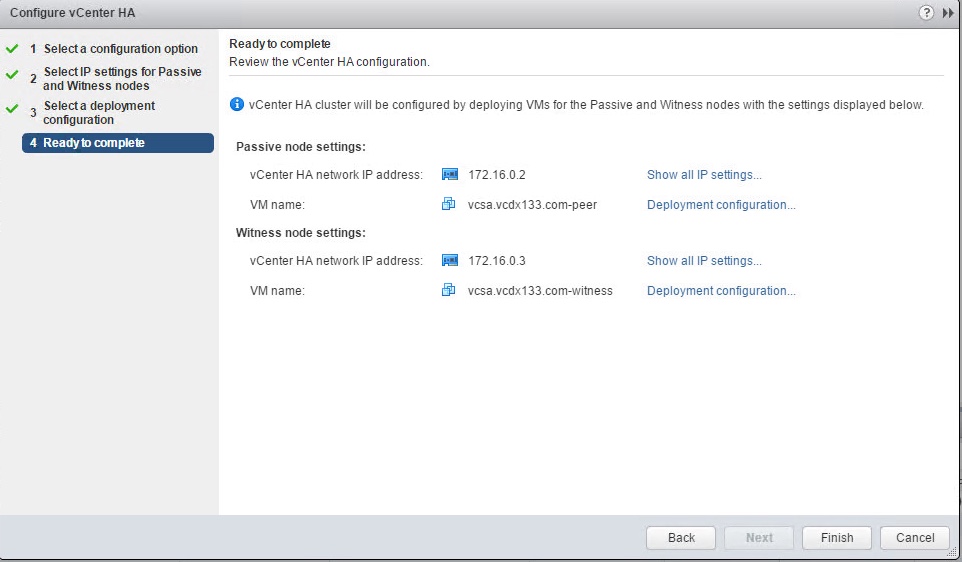Cancel the Configure vCenter HA wizard

tap(914, 538)
